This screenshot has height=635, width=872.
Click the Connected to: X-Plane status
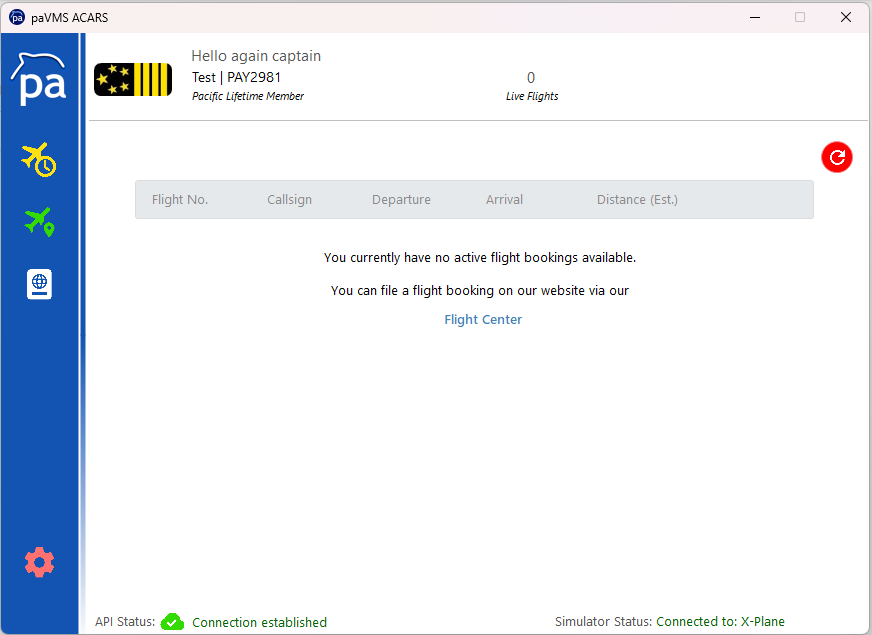pos(720,622)
